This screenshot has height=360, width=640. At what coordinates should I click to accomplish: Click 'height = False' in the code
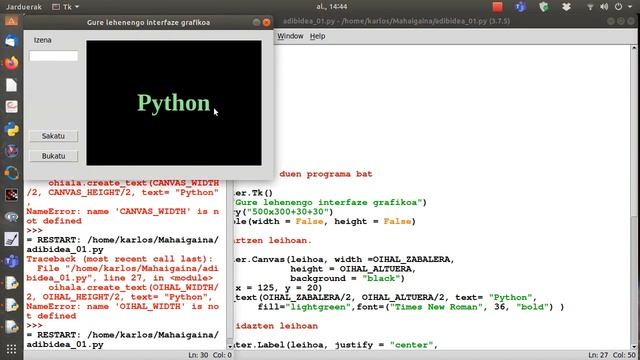point(373,221)
